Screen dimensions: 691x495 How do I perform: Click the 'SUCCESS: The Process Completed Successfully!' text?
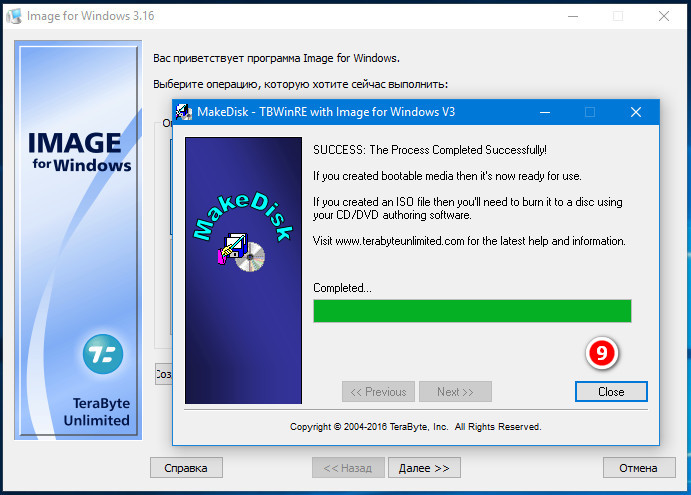[430, 150]
